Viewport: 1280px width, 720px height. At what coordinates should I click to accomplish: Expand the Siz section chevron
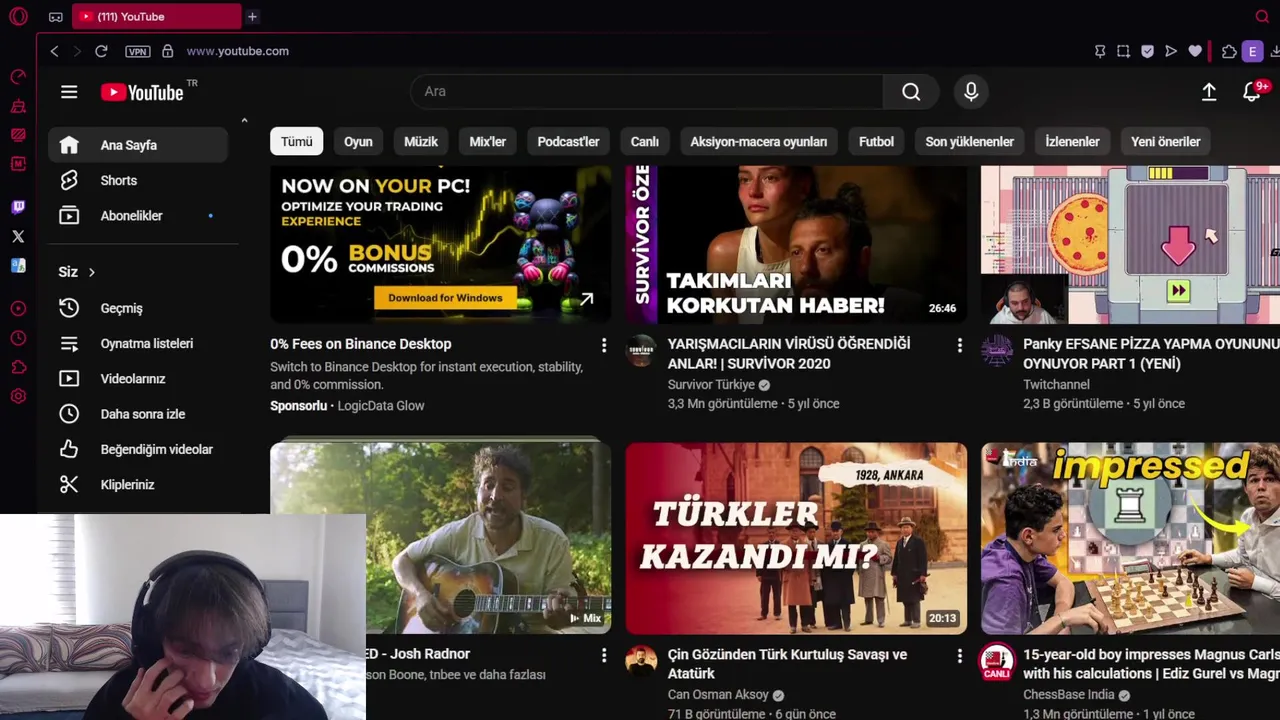tap(91, 272)
